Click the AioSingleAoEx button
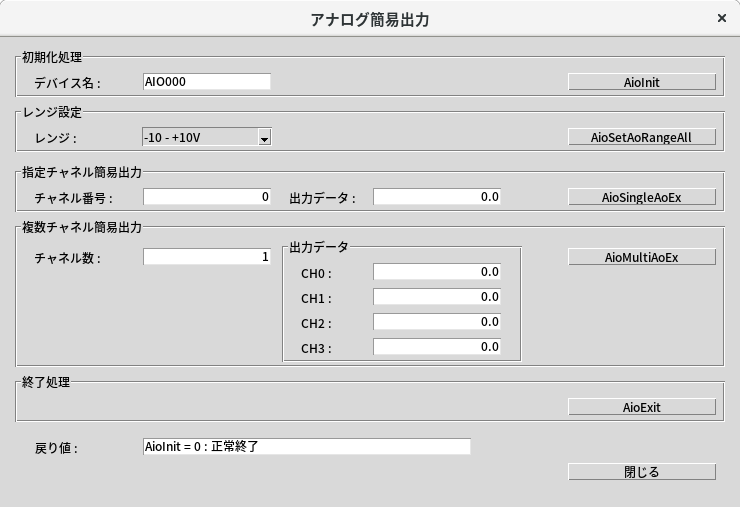This screenshot has height=507, width=740. pos(641,197)
